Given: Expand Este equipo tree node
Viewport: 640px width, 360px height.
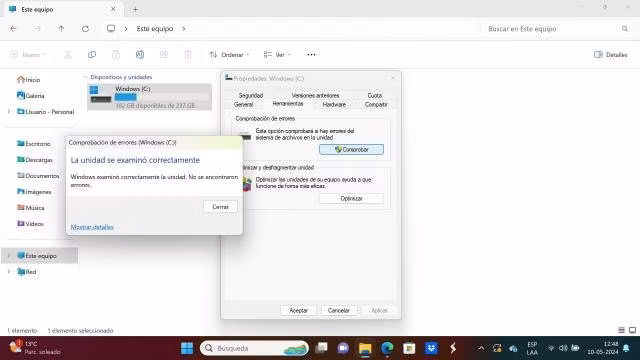Looking at the screenshot, I should click(x=9, y=256).
